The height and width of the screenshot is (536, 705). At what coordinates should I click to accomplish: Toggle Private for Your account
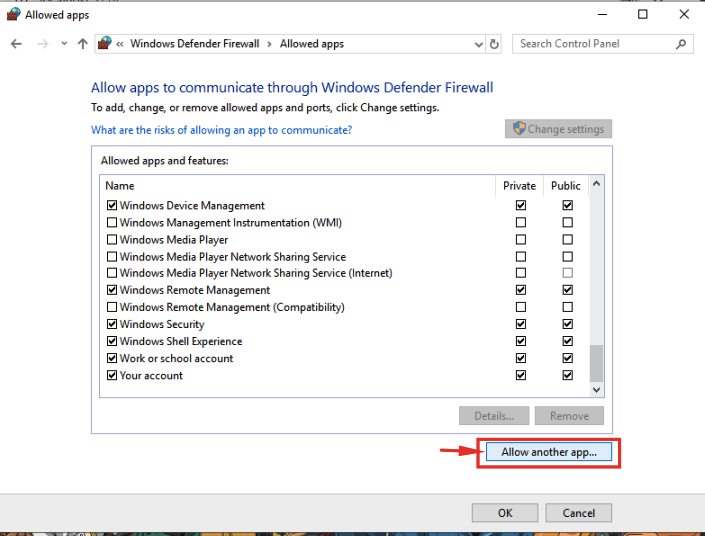click(x=521, y=375)
